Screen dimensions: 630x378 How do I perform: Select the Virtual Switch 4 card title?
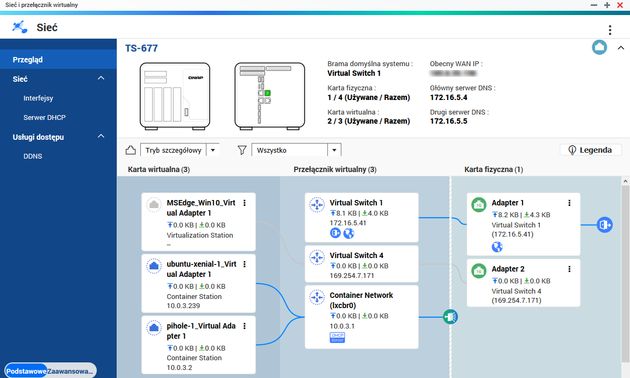pyautogui.click(x=356, y=255)
